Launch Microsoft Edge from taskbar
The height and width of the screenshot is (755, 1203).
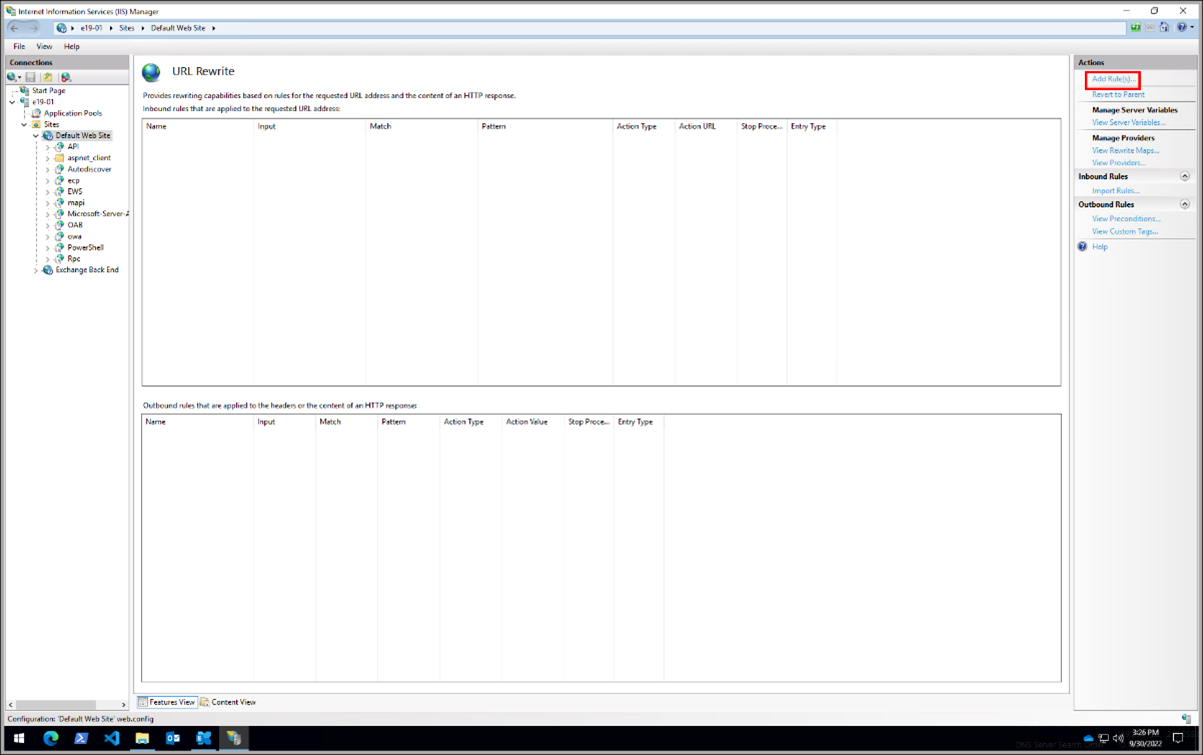click(x=50, y=738)
